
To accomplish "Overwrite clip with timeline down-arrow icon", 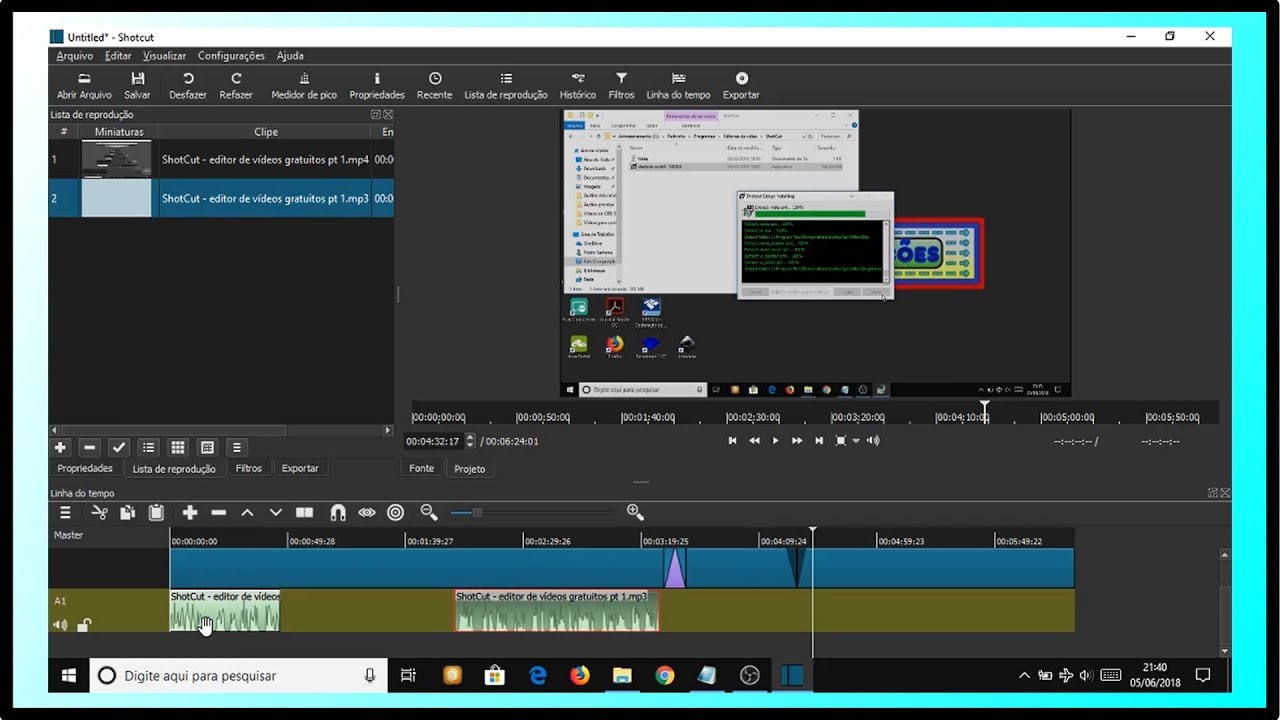I will click(x=276, y=512).
